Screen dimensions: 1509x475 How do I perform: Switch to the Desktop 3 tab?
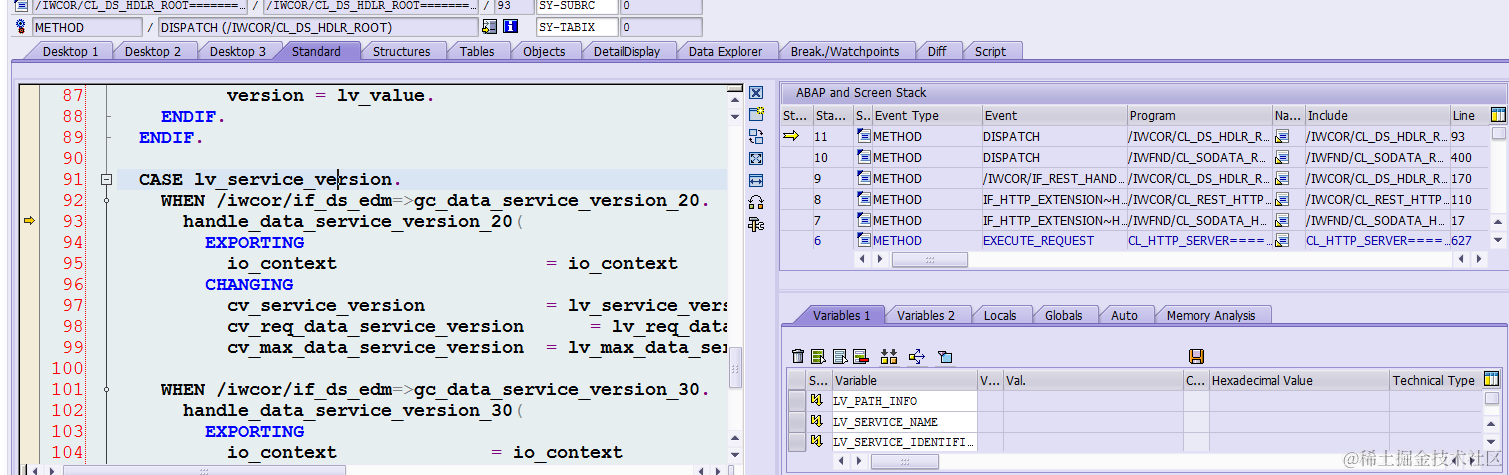tap(238, 51)
